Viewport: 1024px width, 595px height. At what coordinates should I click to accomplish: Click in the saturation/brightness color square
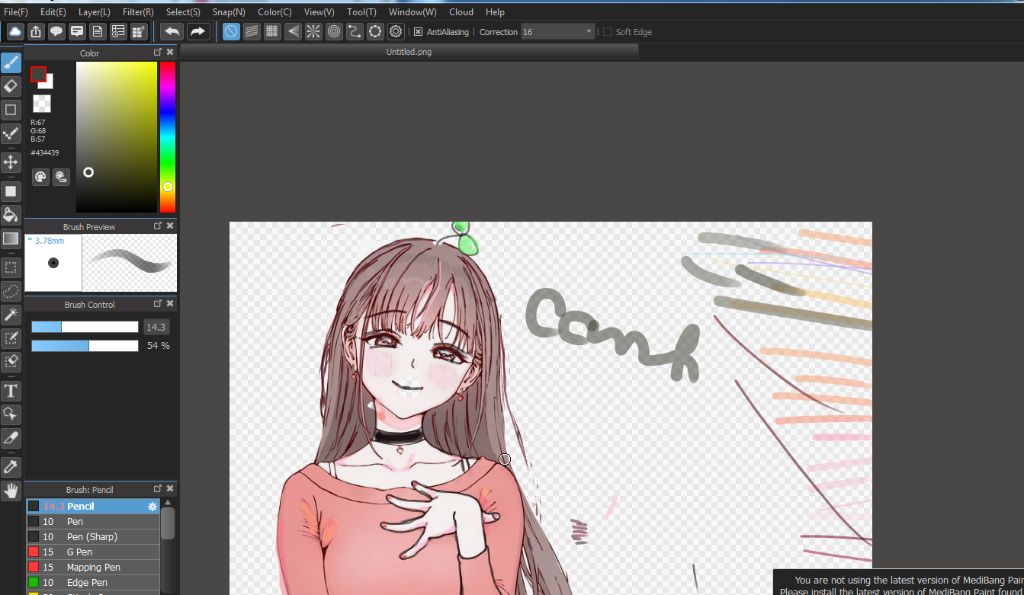point(116,137)
